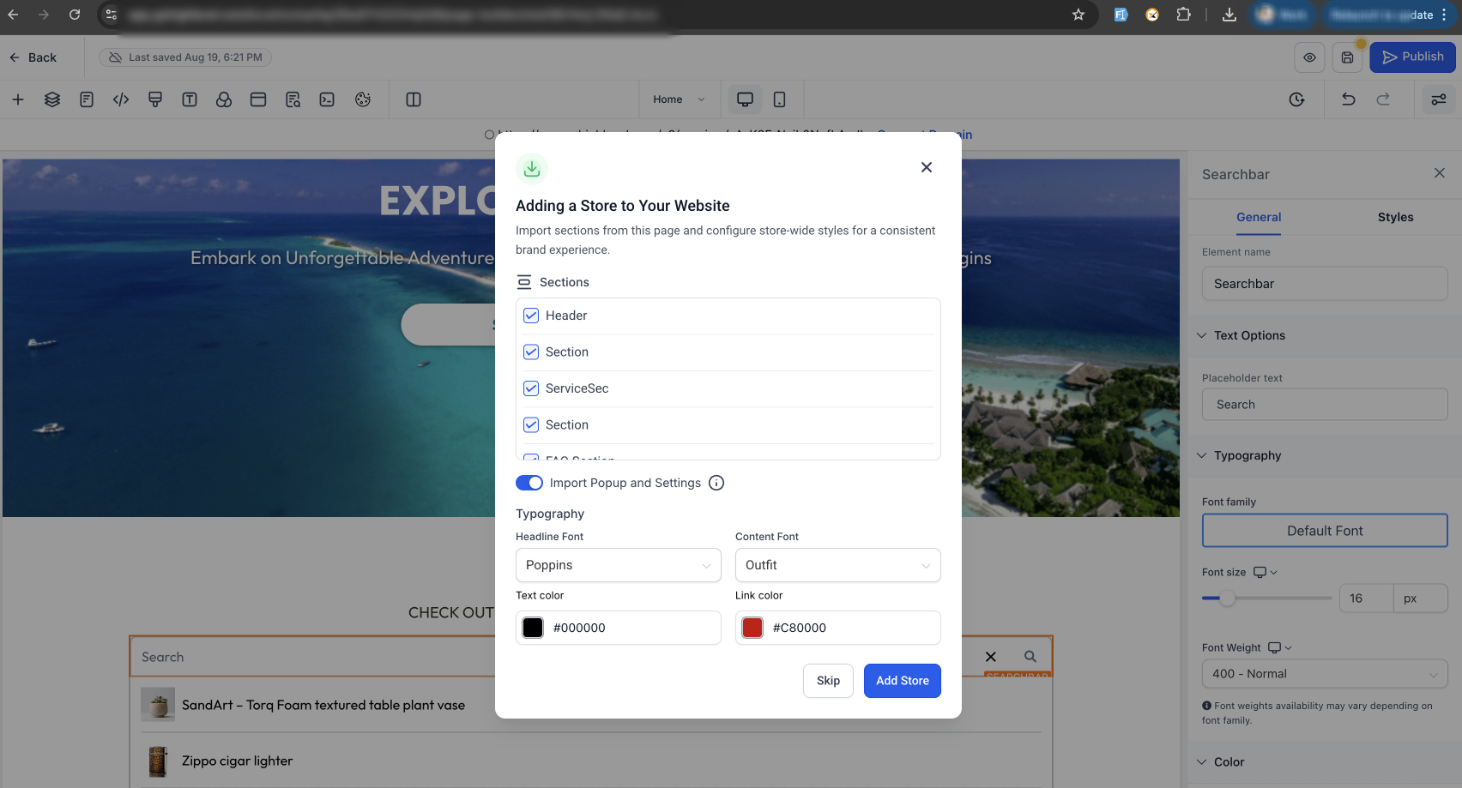Select the paint brush style icon
This screenshot has width=1462, height=788.
pos(155,100)
